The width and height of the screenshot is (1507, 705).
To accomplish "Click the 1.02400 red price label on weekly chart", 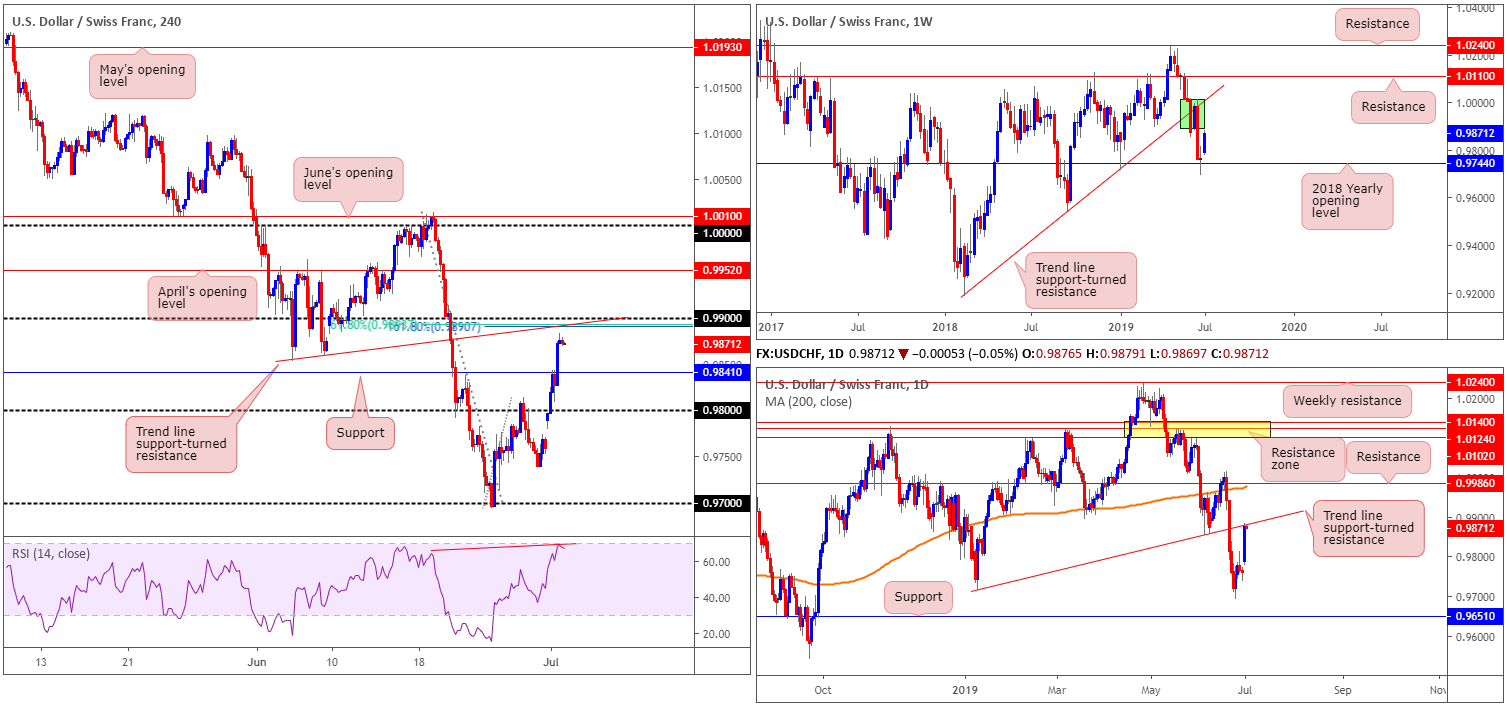I will pyautogui.click(x=1474, y=46).
